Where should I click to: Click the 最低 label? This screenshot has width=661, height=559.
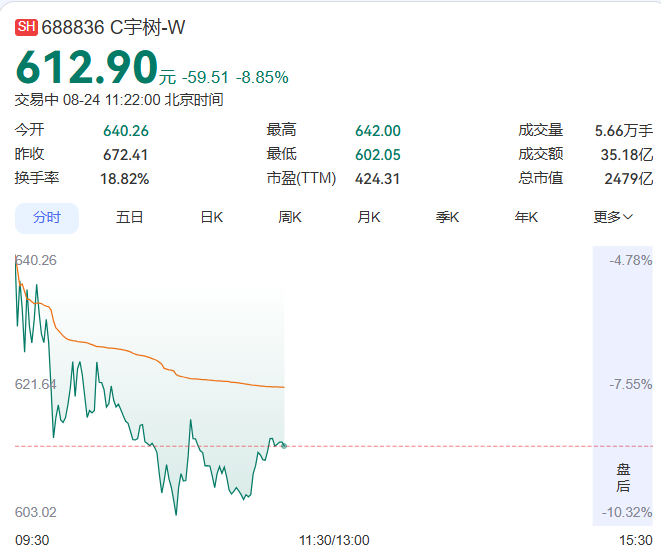(281, 154)
